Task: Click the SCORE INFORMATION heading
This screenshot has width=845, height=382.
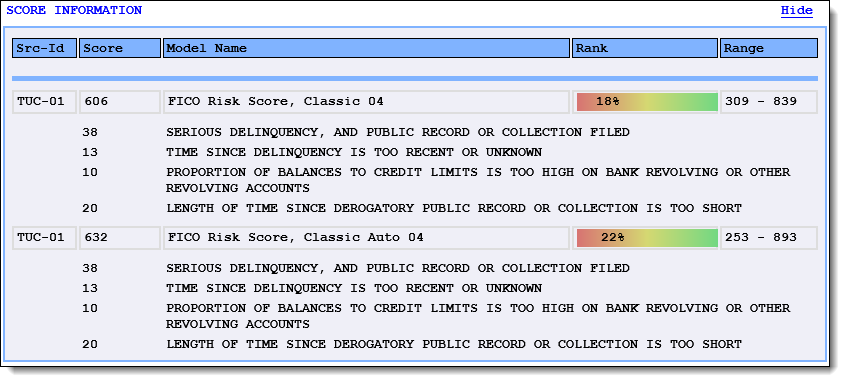Action: coord(74,10)
